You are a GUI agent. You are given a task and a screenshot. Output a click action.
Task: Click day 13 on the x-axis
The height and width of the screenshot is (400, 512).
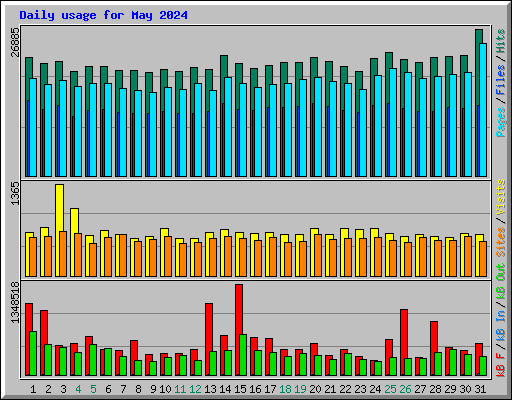tap(210, 389)
